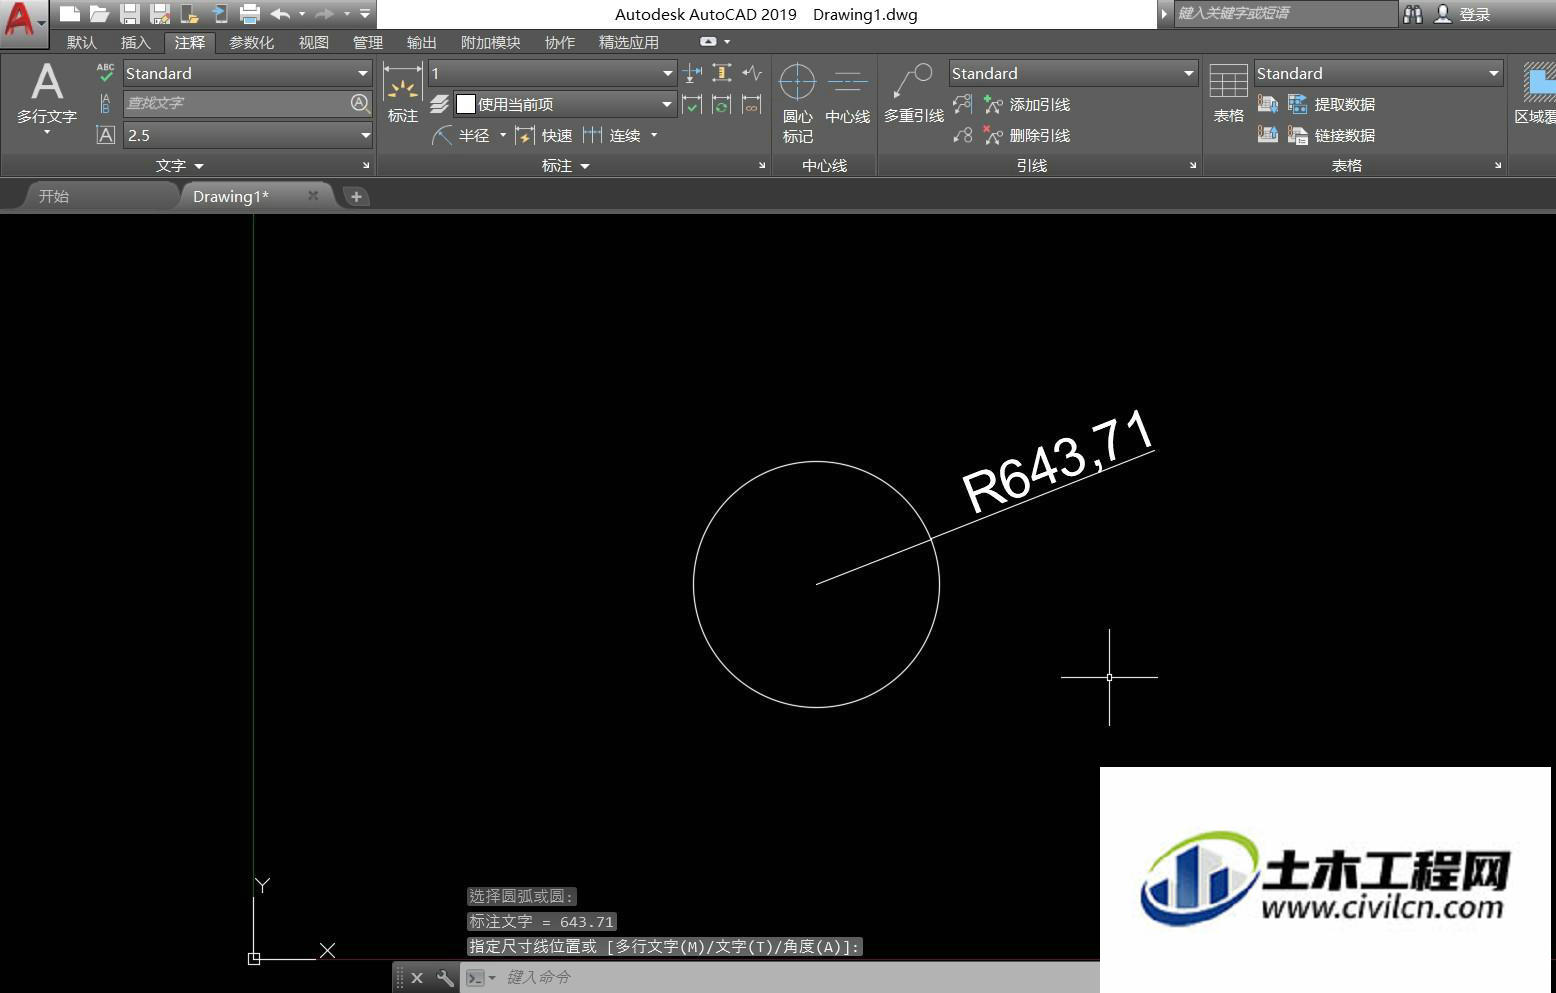The image size is (1556, 993).
Task: Switch to the 插入 ribbon tab
Action: tap(135, 42)
